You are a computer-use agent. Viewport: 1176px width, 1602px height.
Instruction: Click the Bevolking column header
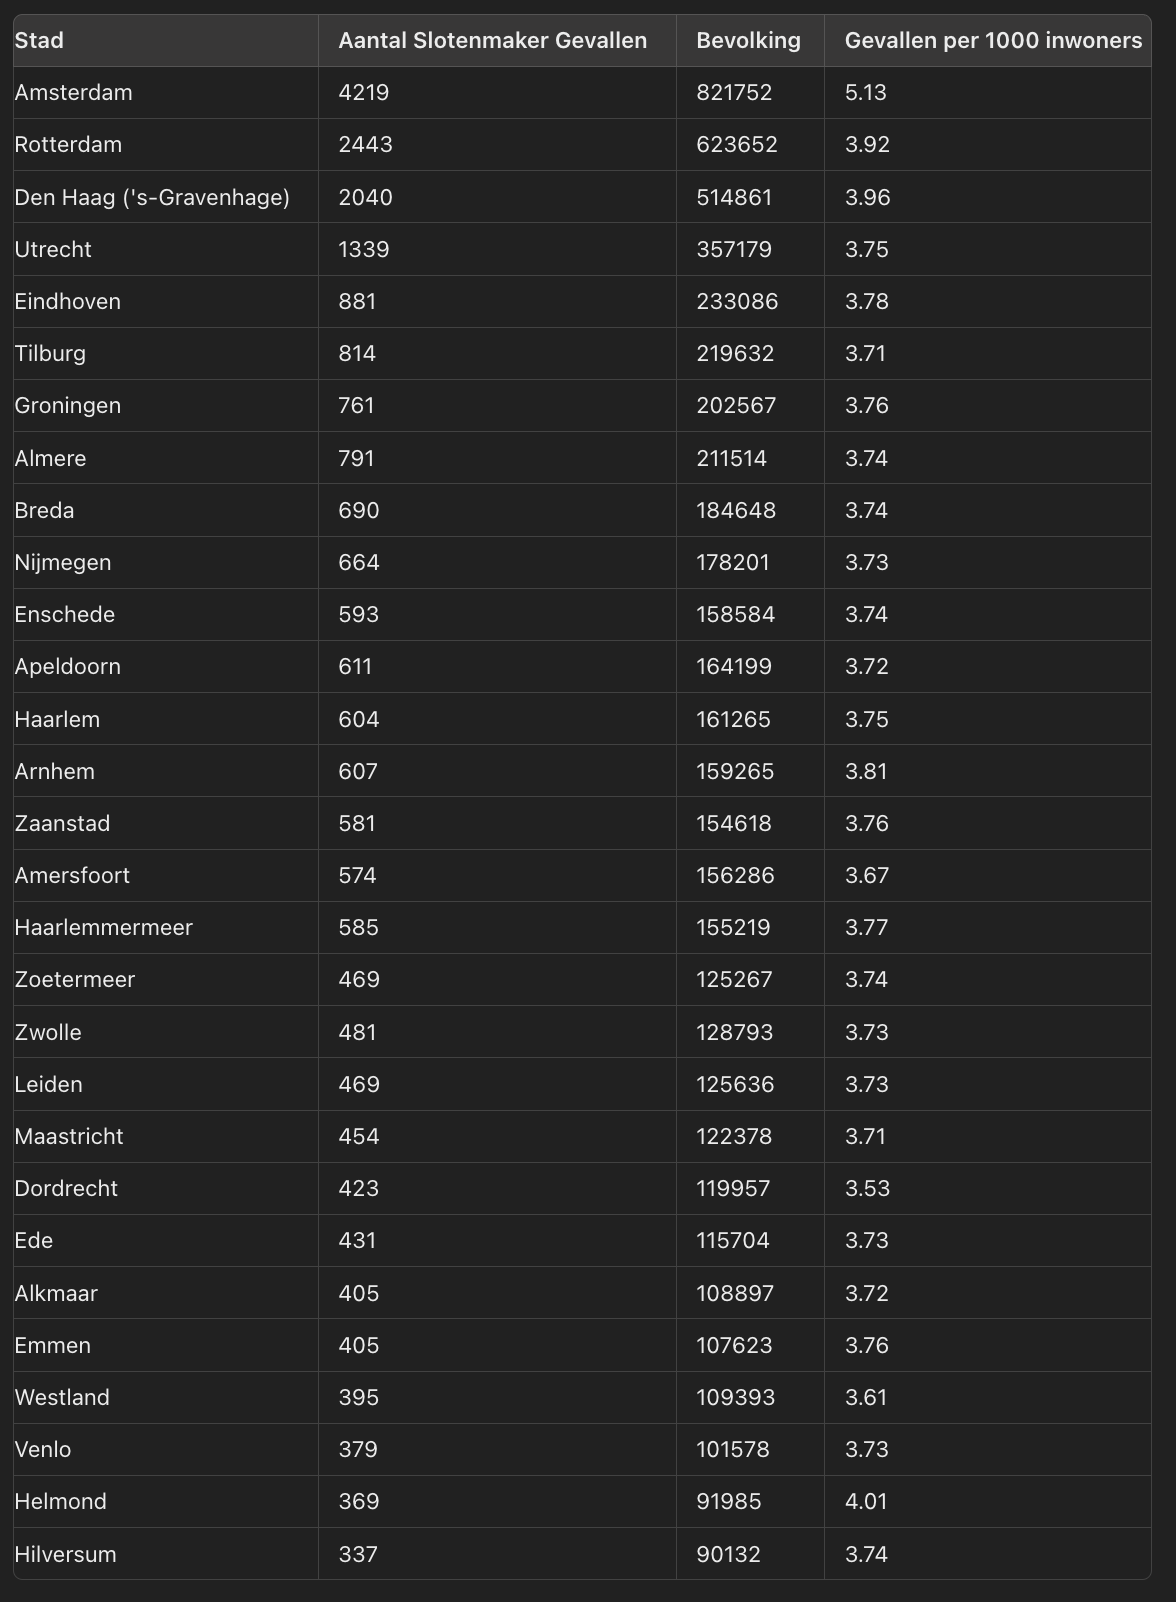pos(748,41)
